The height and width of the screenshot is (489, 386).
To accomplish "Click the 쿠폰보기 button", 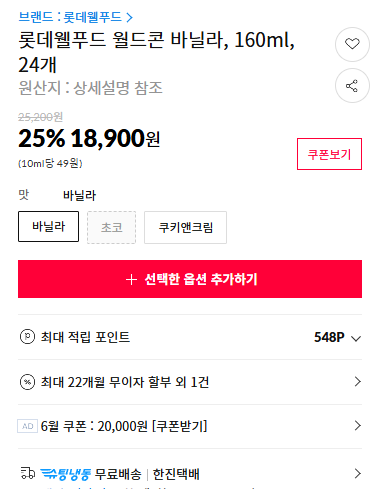I will point(329,154).
